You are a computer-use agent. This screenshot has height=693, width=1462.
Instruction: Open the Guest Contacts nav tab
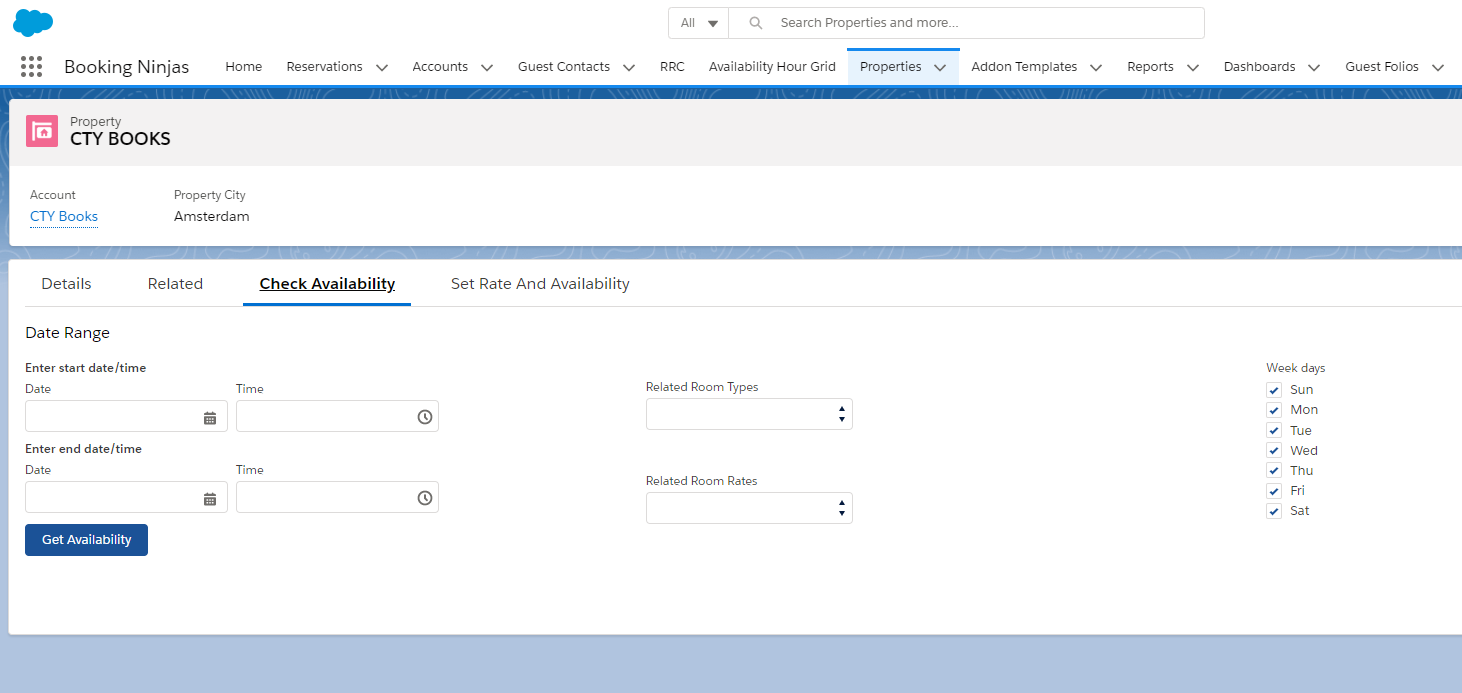[x=564, y=67]
